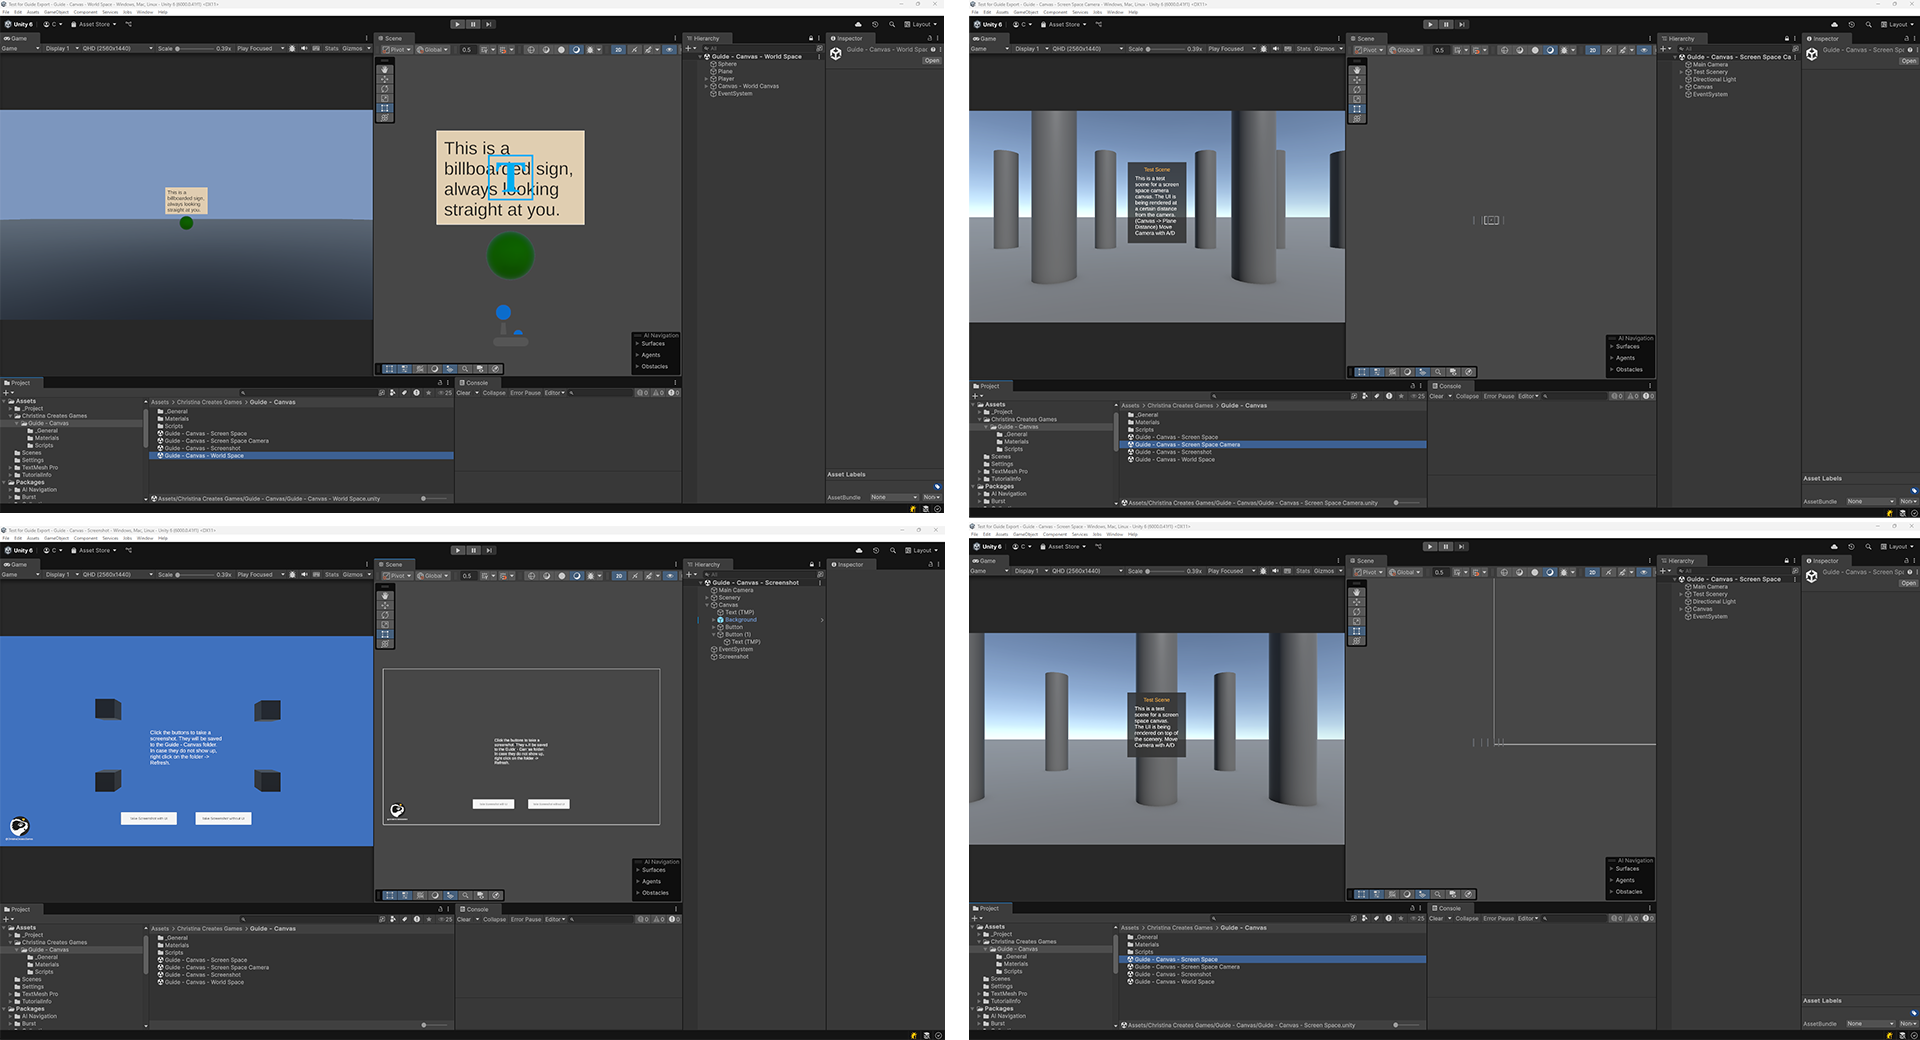The height and width of the screenshot is (1040, 1920).
Task: Open Layout dropdown in World Space window
Action: (x=922, y=24)
